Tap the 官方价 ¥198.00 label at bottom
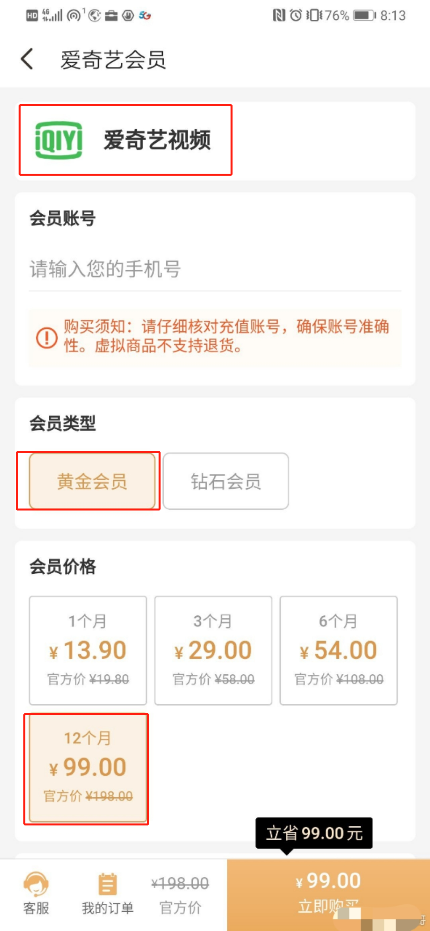 point(181,894)
